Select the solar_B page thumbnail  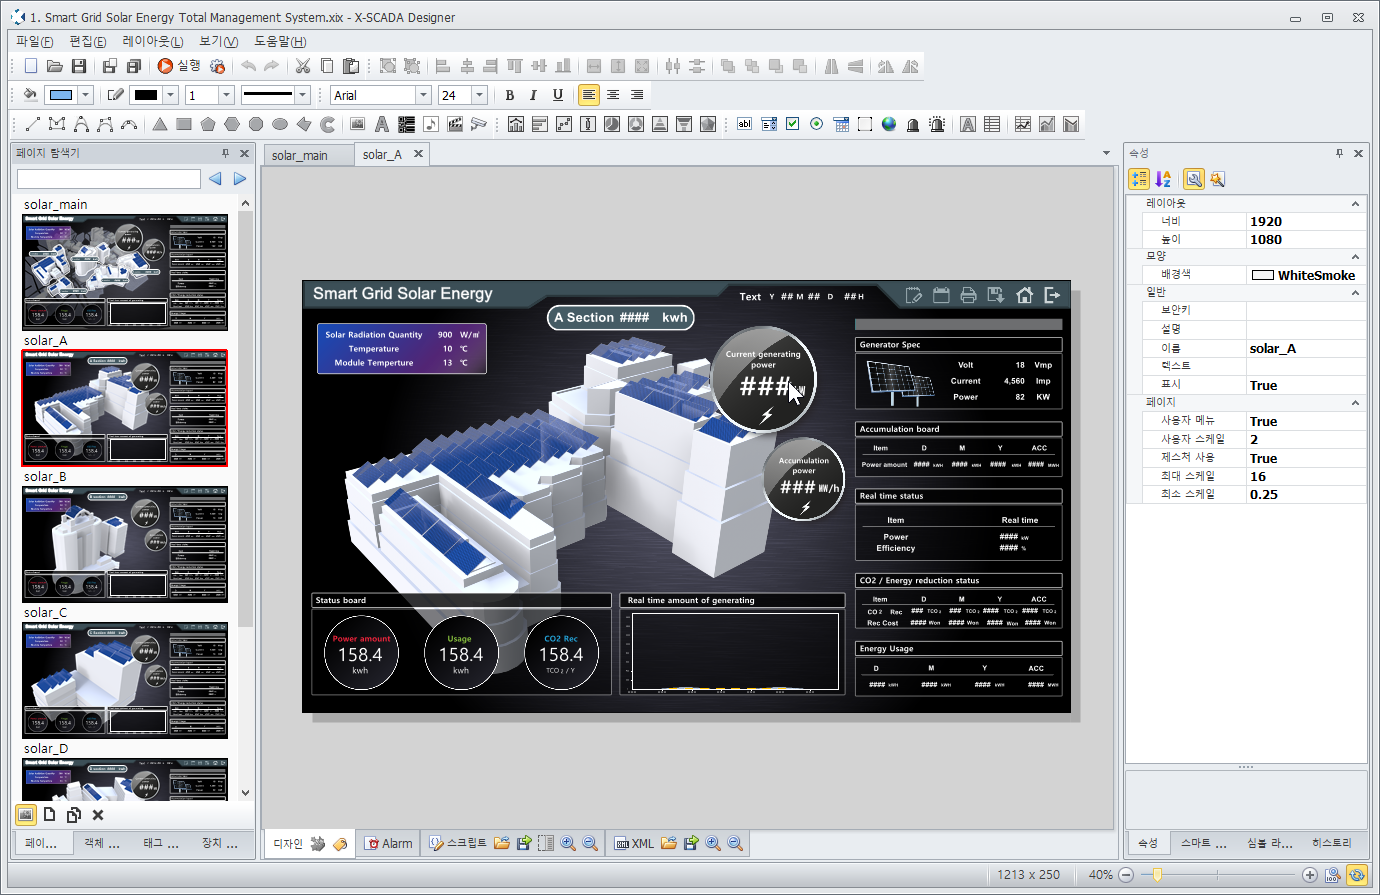[125, 544]
